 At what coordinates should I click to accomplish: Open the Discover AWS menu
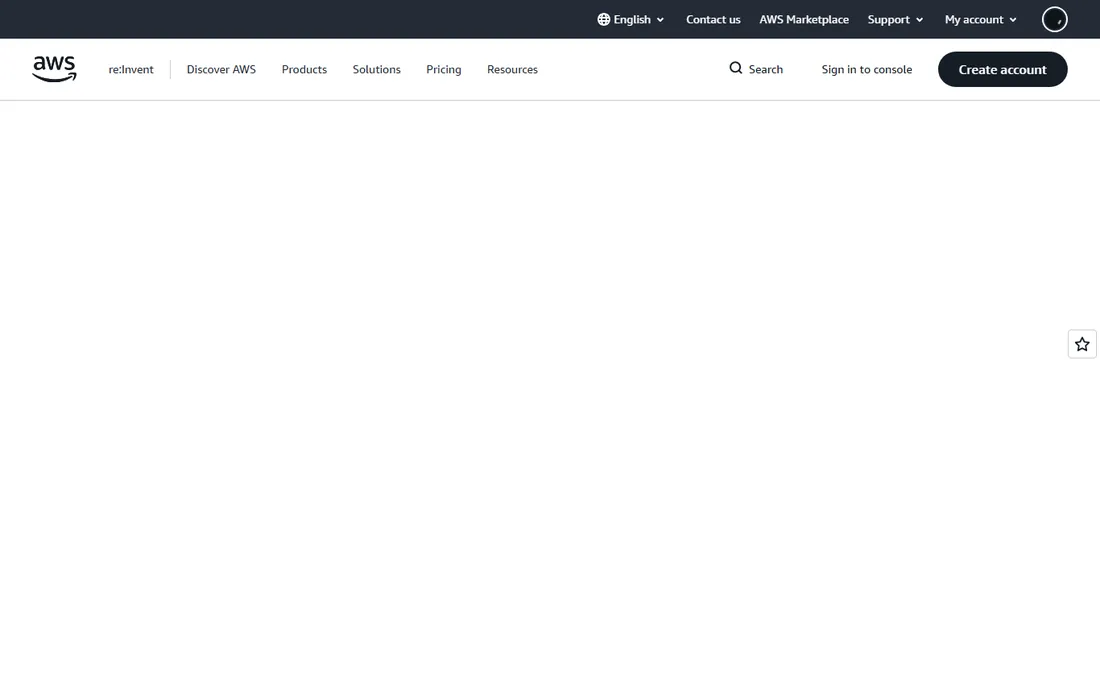[221, 69]
